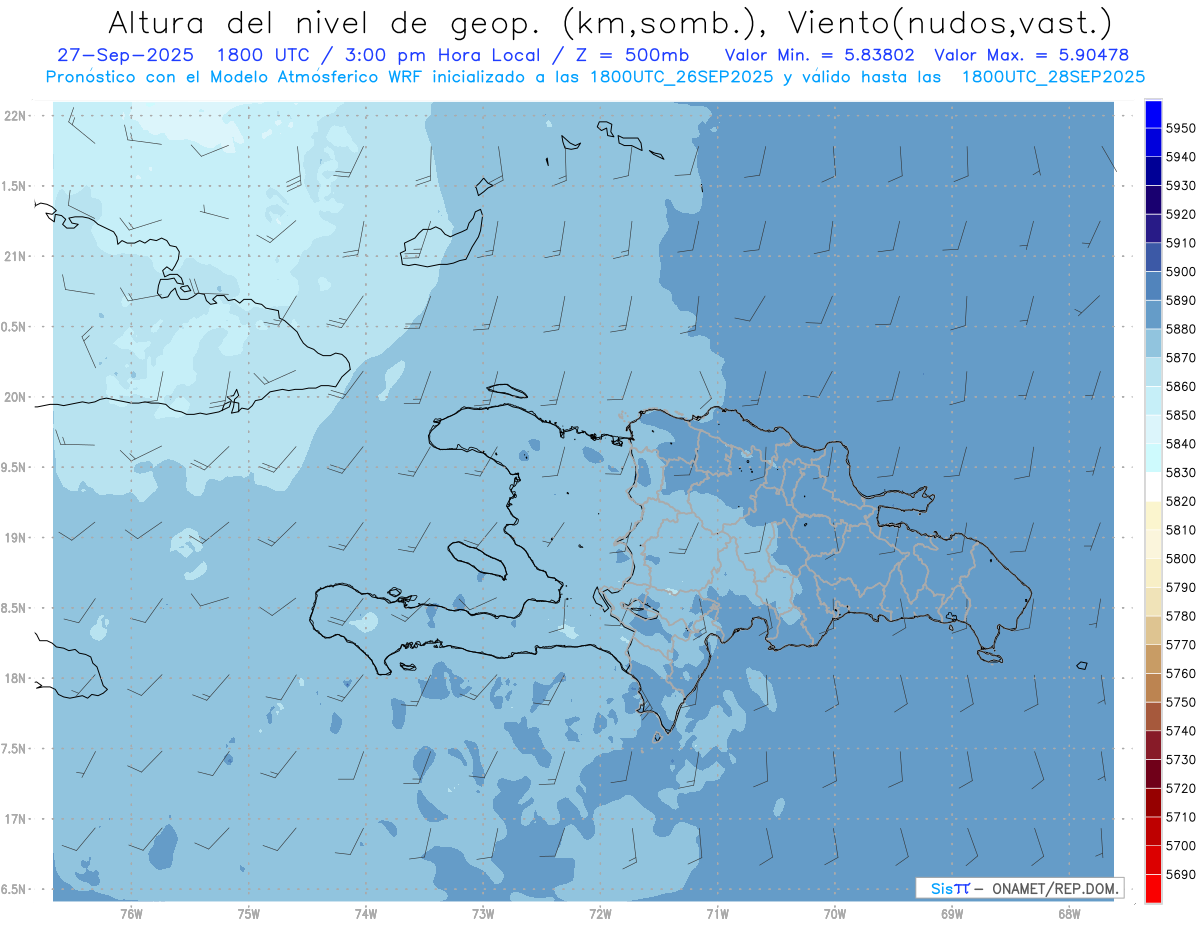Click the "5800" legend value
The height and width of the screenshot is (927, 1200).
[1181, 558]
